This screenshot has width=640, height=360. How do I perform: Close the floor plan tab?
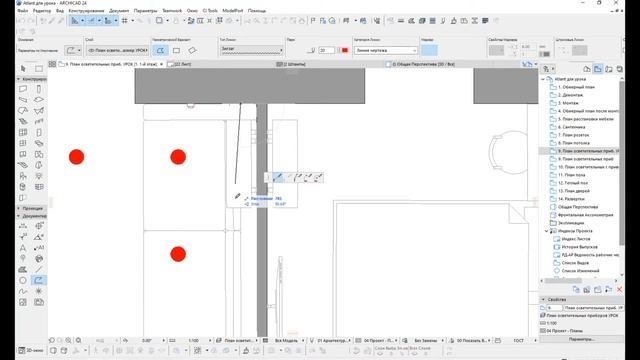(x=162, y=64)
